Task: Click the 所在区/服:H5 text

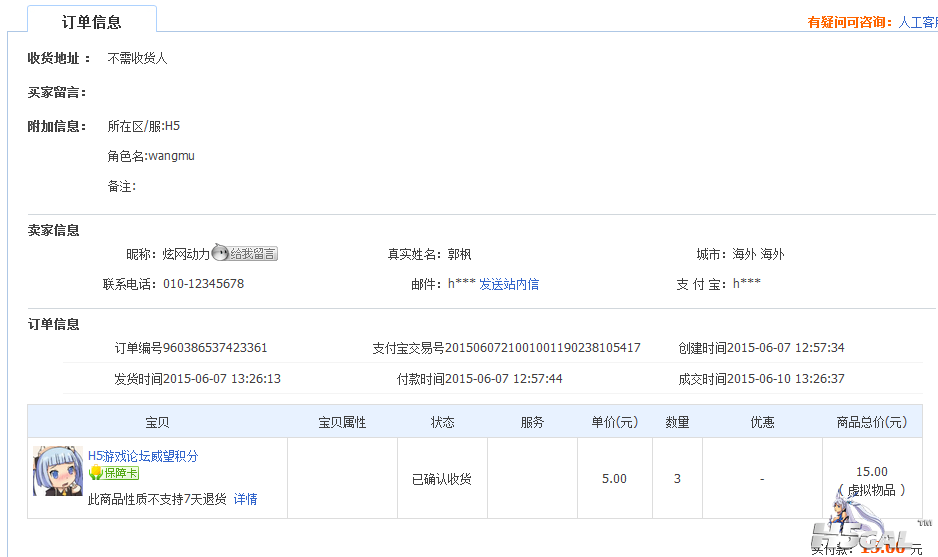Action: tap(144, 126)
